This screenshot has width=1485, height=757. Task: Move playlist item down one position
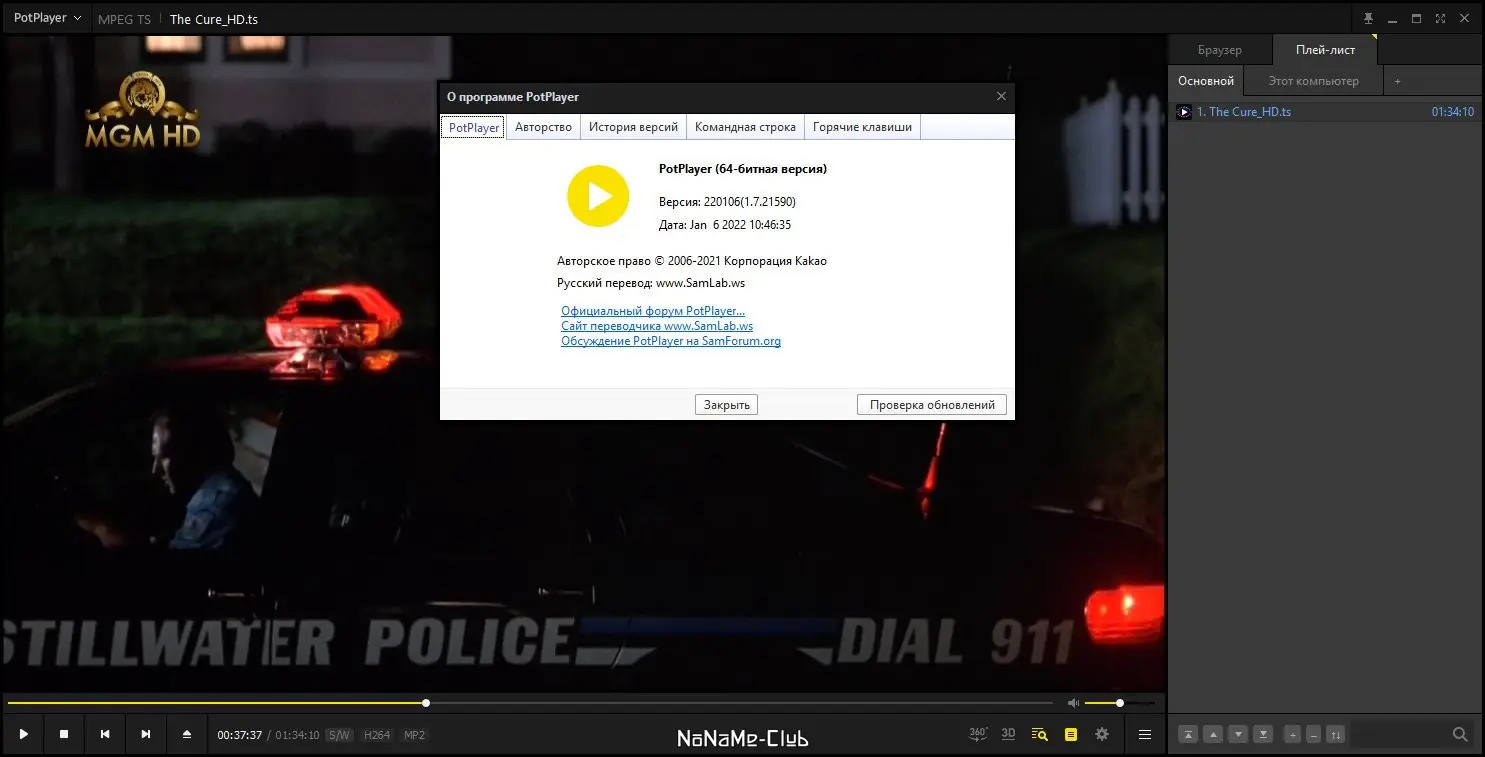pos(1238,735)
